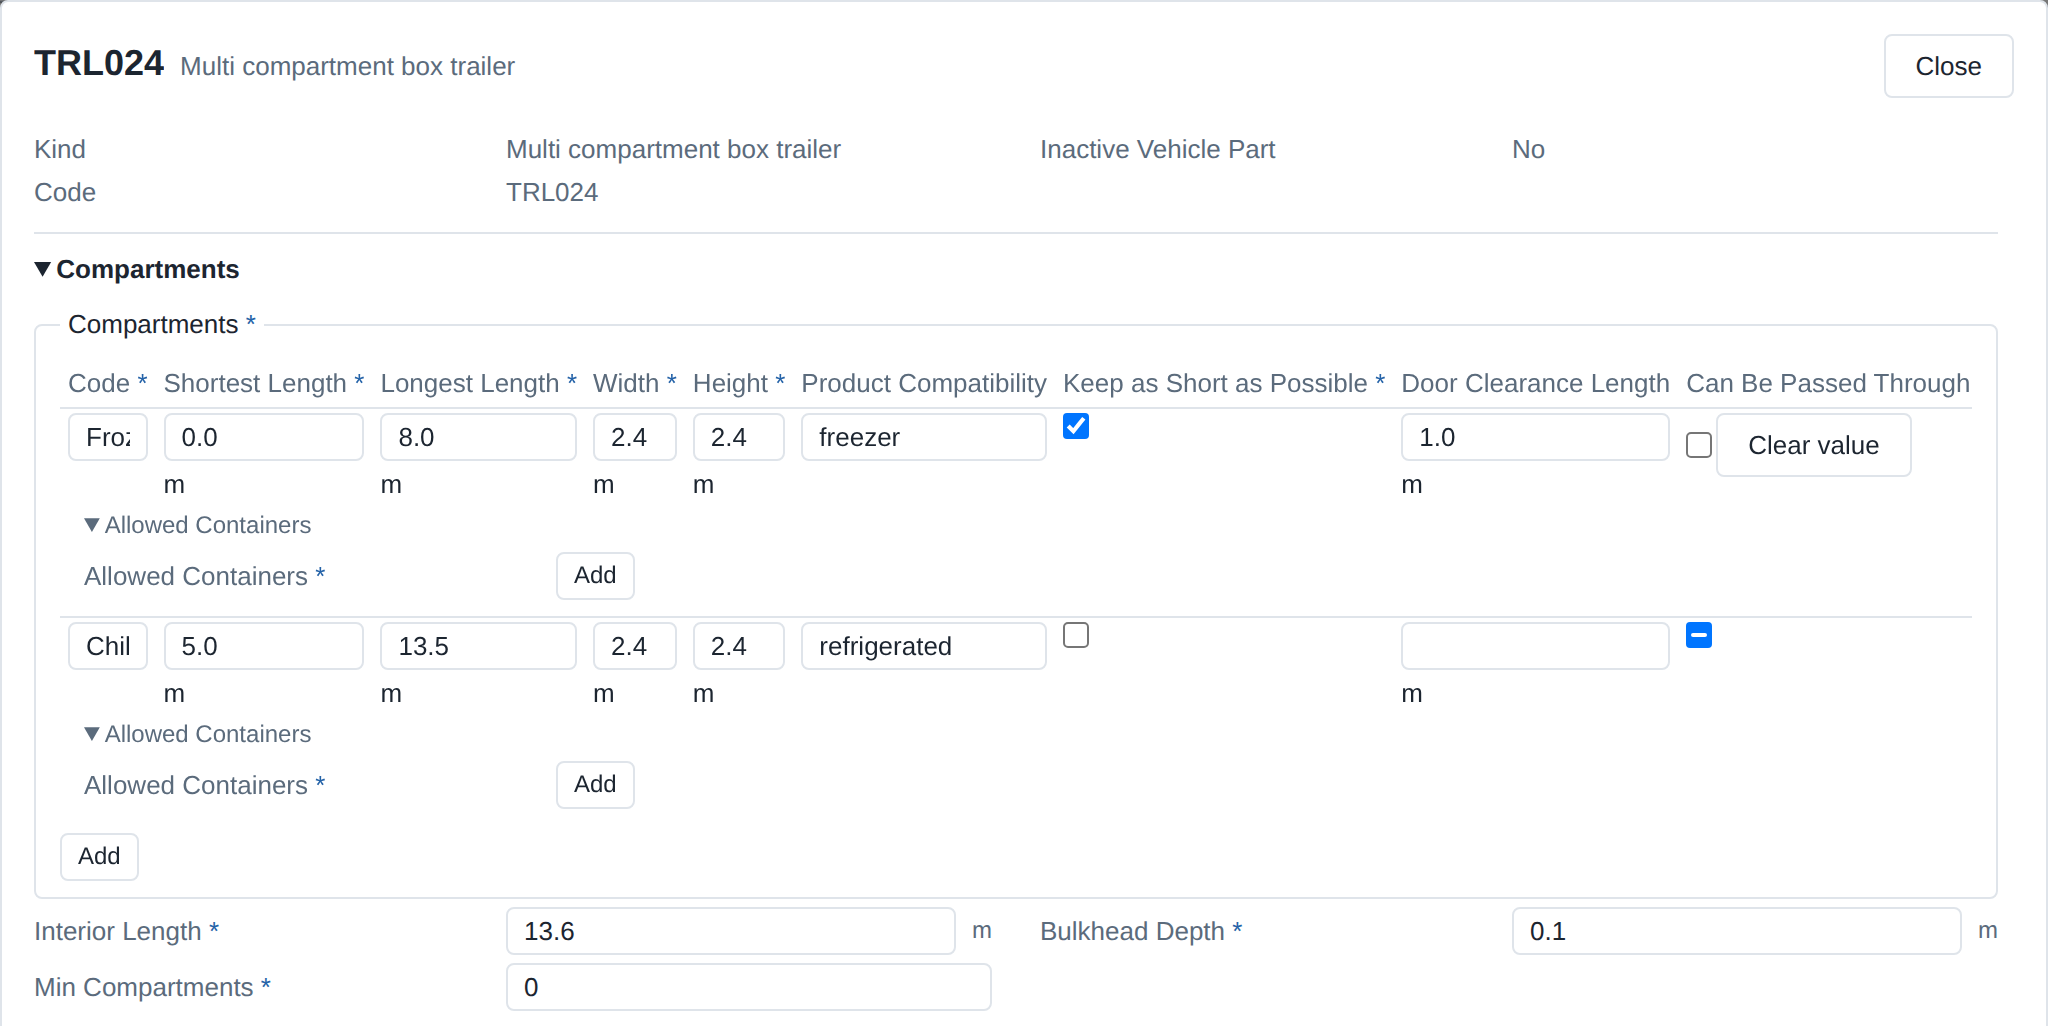Image resolution: width=2048 pixels, height=1026 pixels.
Task: Click the Bulkhead Depth label
Action: 1141,931
